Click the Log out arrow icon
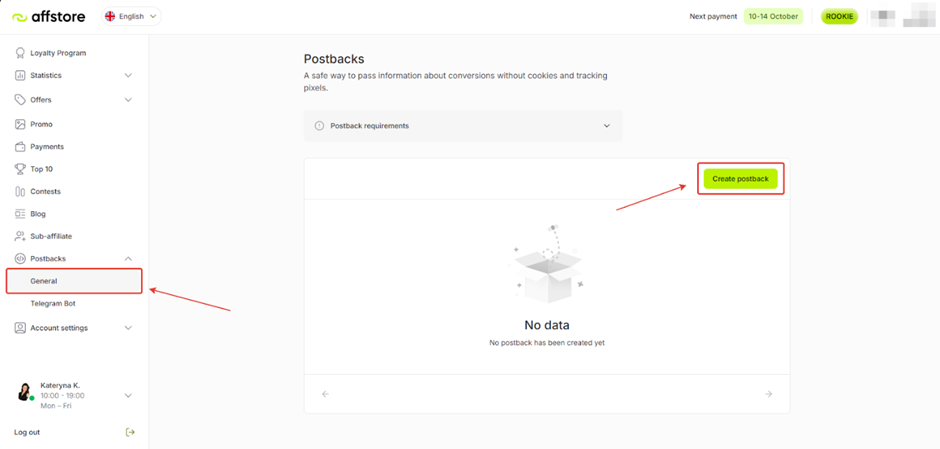The width and height of the screenshot is (940, 449). [x=130, y=432]
